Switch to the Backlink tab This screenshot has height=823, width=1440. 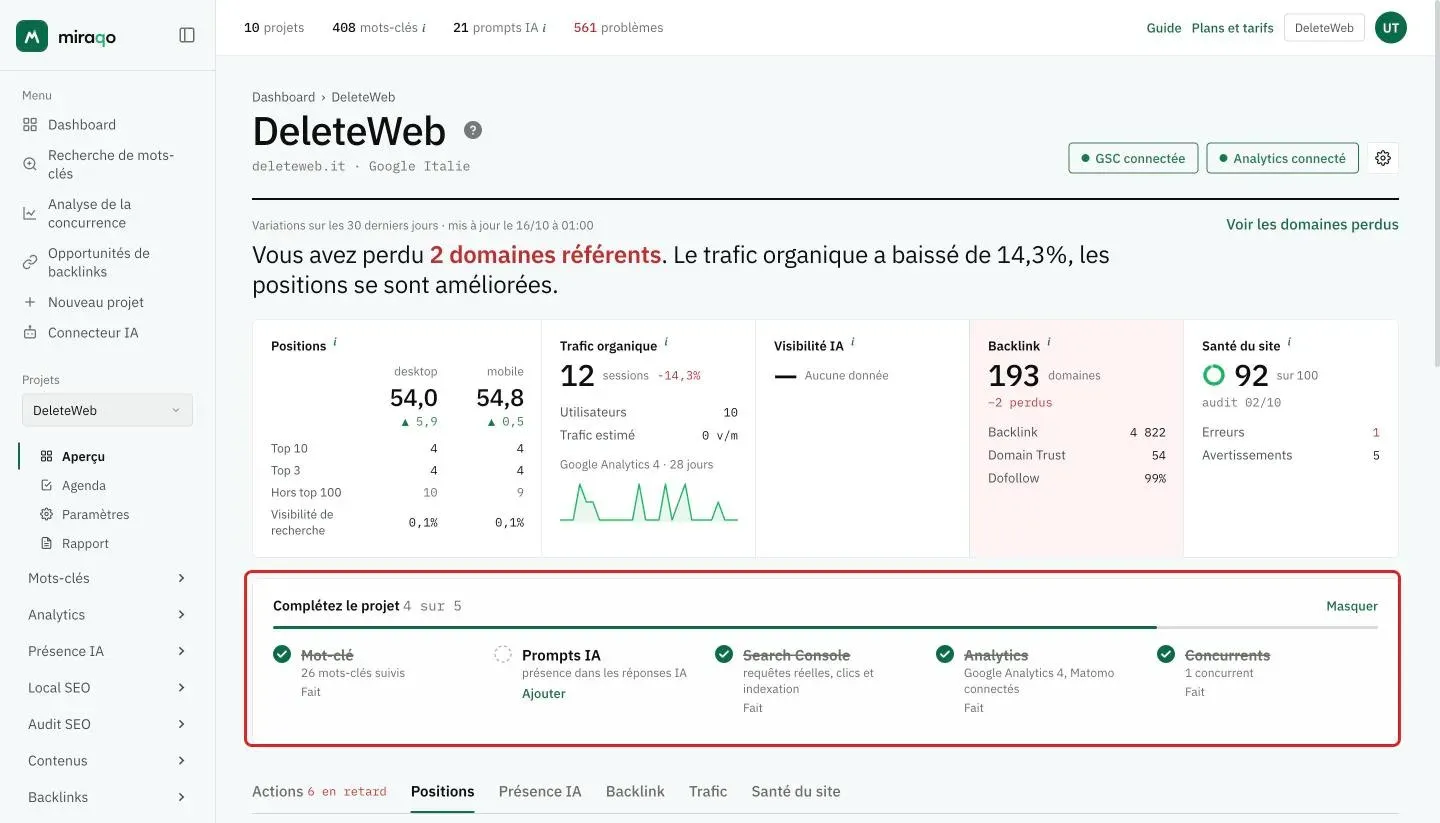click(x=635, y=791)
